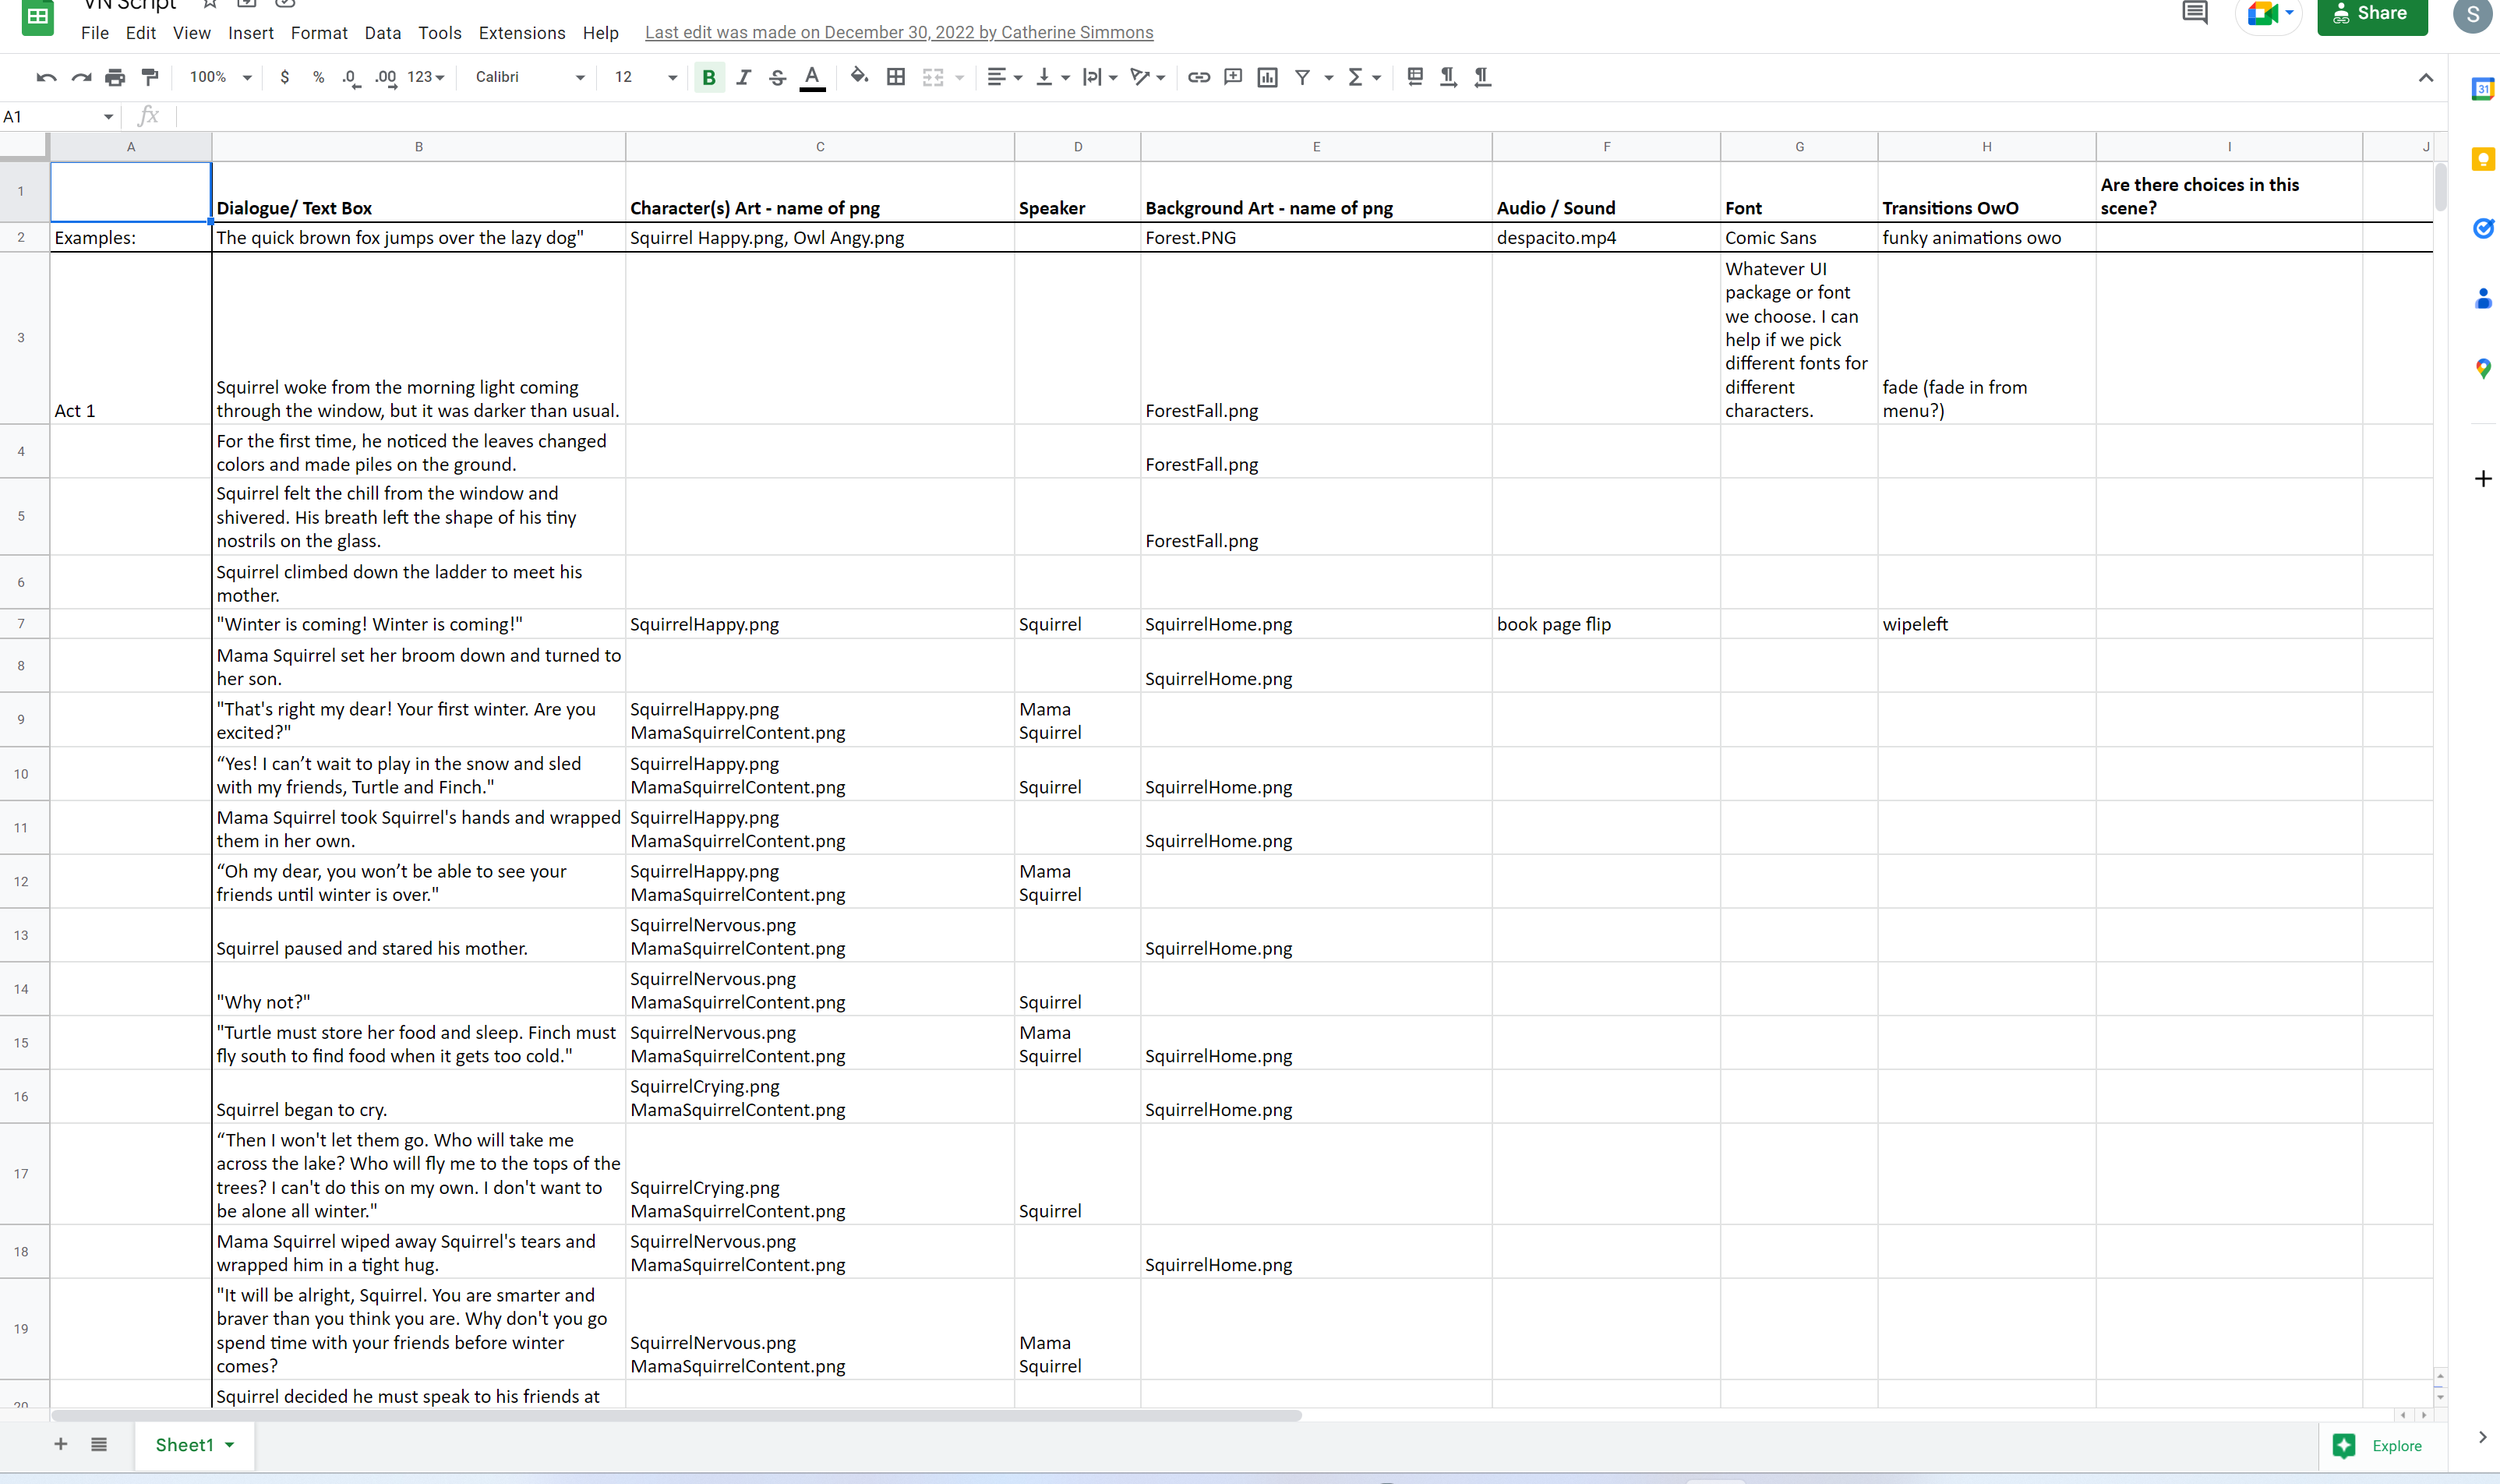Open the font size 12 dropdown

[x=645, y=77]
